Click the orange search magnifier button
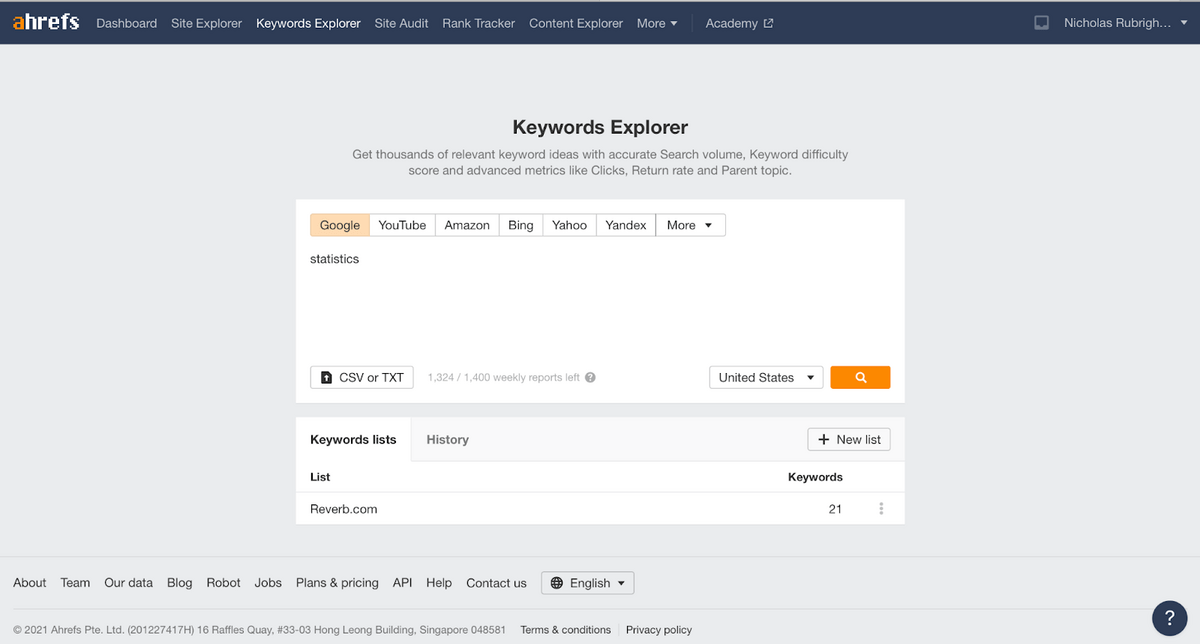The width and height of the screenshot is (1200, 644). click(860, 377)
